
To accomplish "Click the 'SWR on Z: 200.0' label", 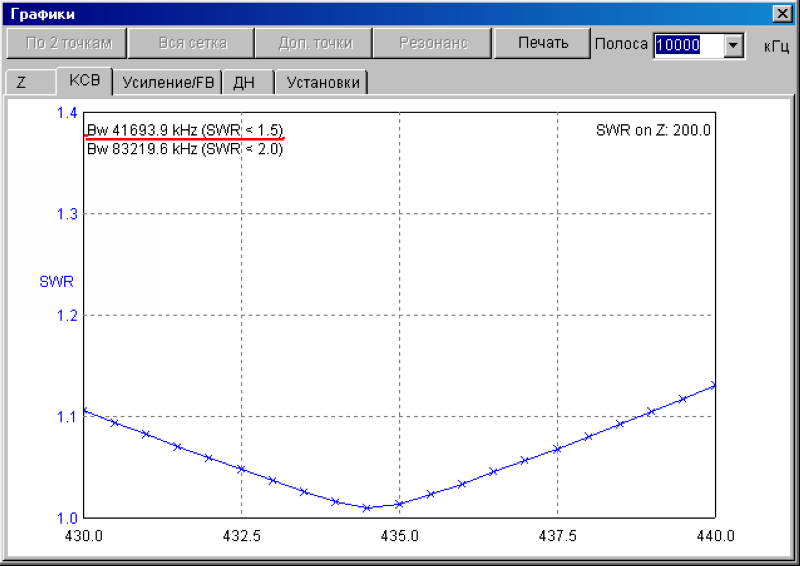I will 653,130.
